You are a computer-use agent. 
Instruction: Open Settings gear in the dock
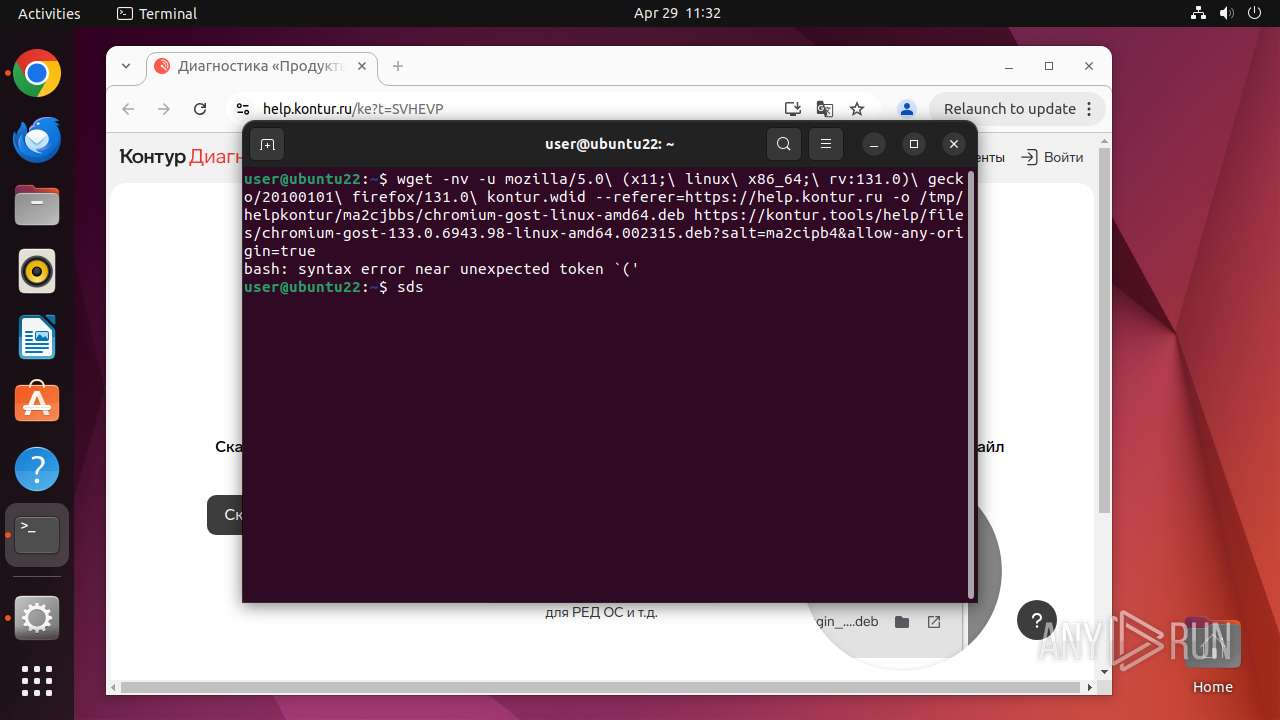point(37,619)
